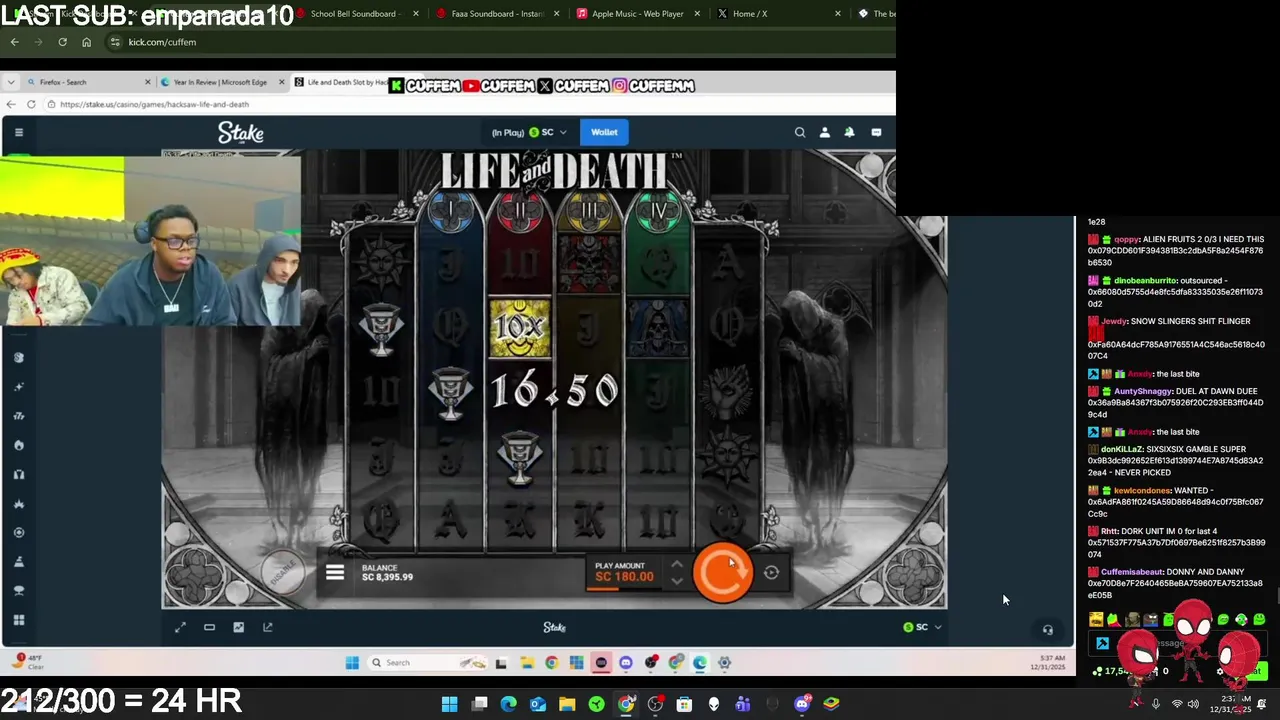Click the stake.us URL address field

click(x=470, y=104)
